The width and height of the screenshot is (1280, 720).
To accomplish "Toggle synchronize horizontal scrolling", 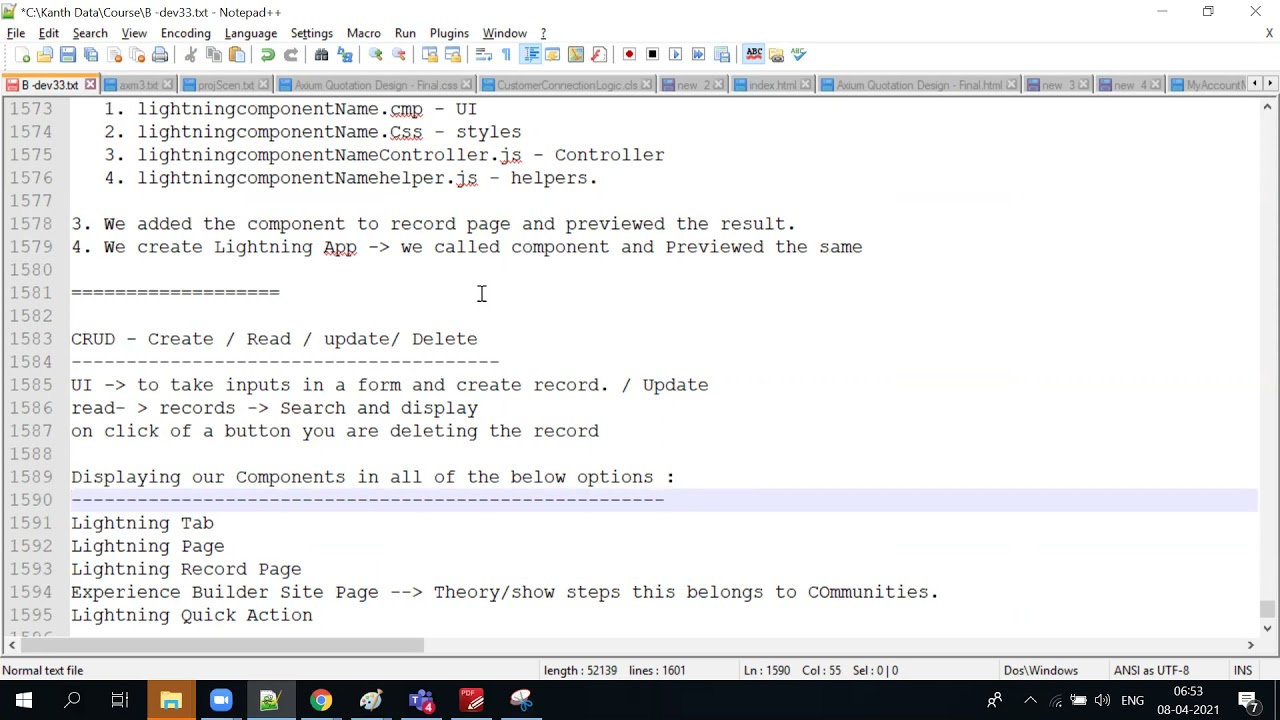I will point(452,54).
